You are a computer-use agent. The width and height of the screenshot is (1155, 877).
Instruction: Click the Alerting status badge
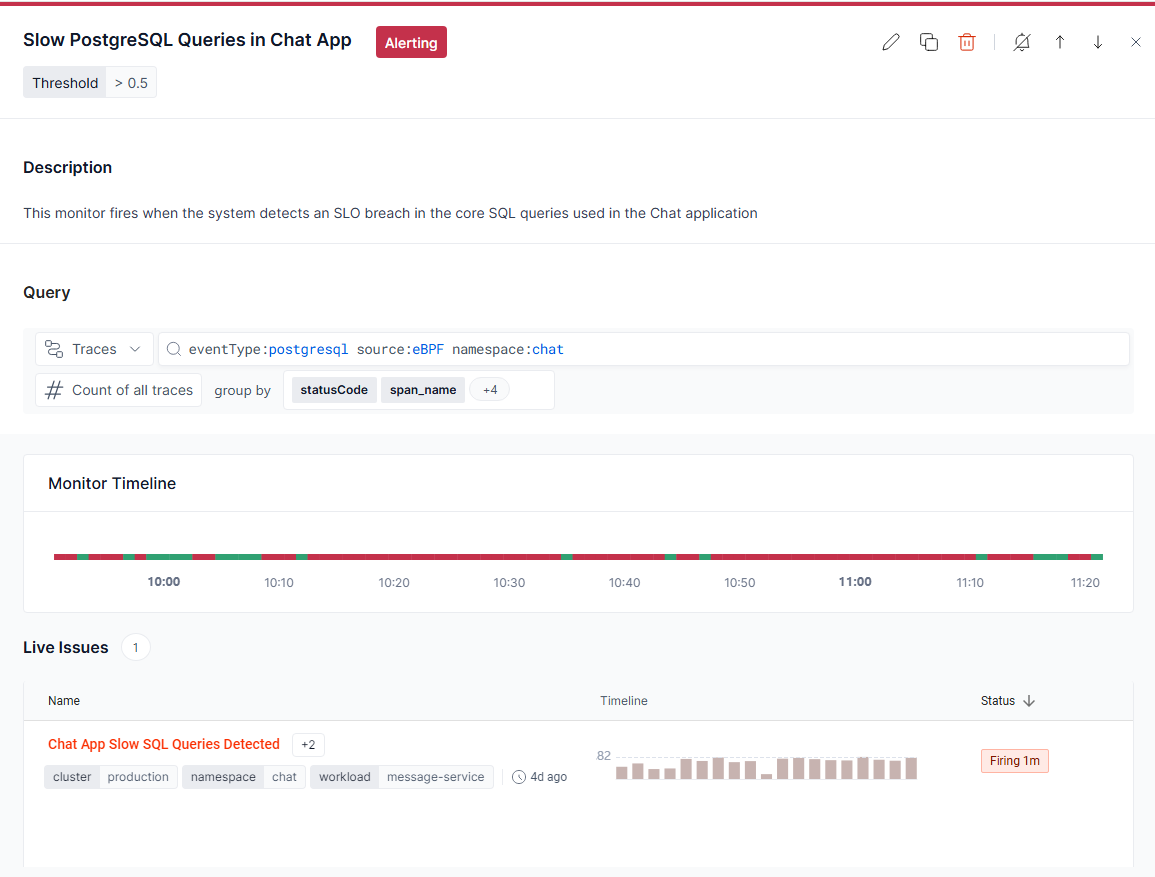click(x=411, y=43)
